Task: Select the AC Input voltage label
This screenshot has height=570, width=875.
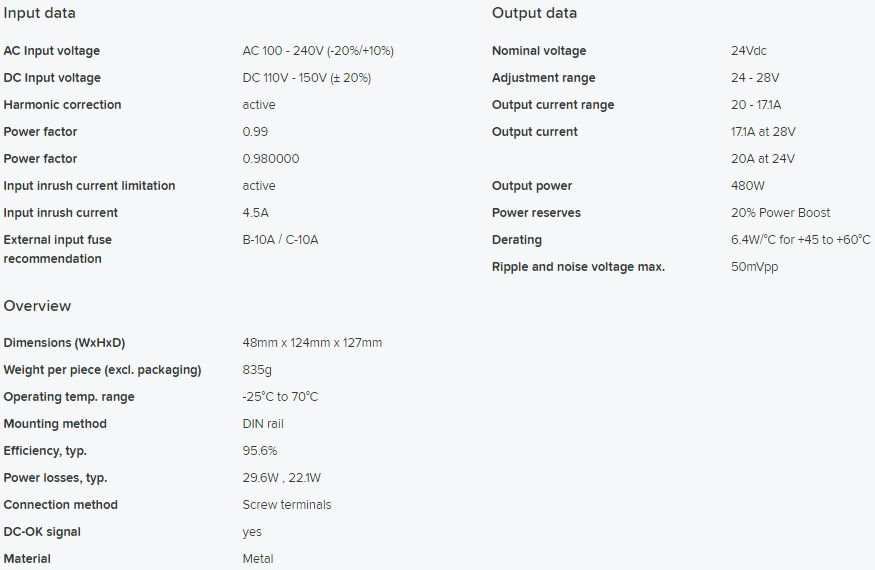Action: pyautogui.click(x=52, y=51)
